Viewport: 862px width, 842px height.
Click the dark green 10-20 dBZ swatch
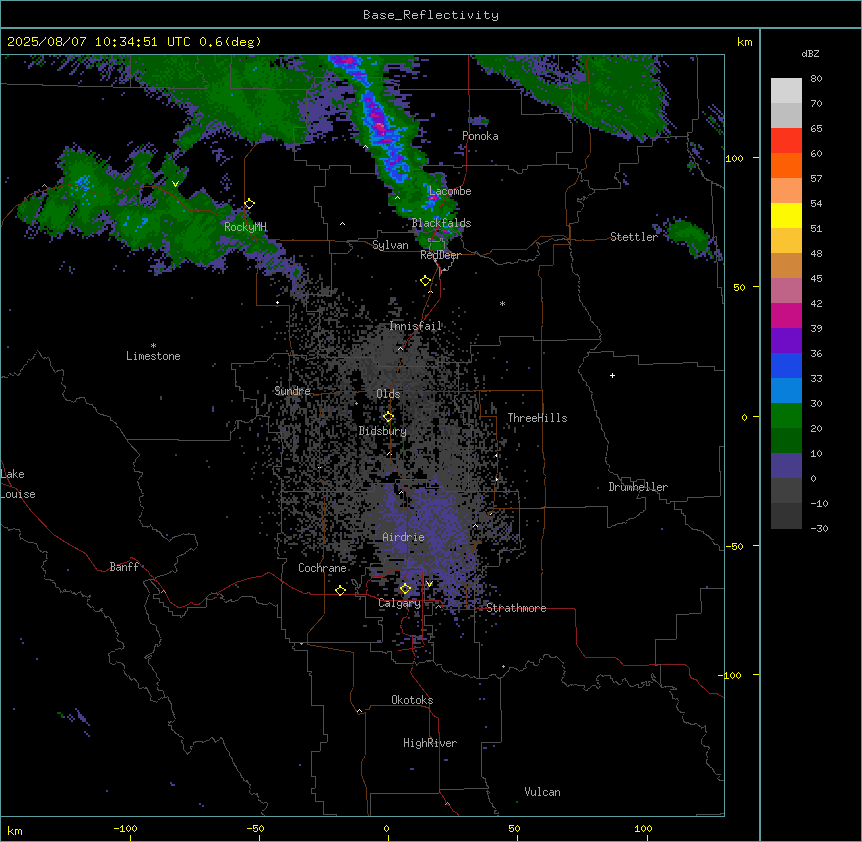tap(786, 440)
